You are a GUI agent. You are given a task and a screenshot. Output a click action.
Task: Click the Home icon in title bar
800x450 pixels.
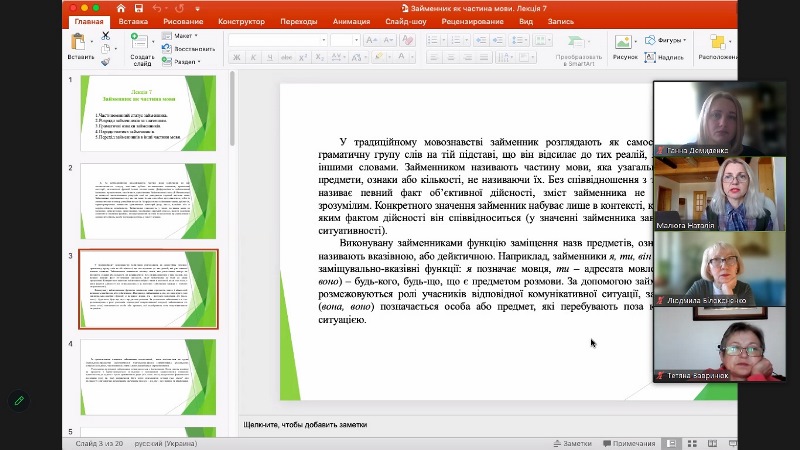click(x=121, y=8)
